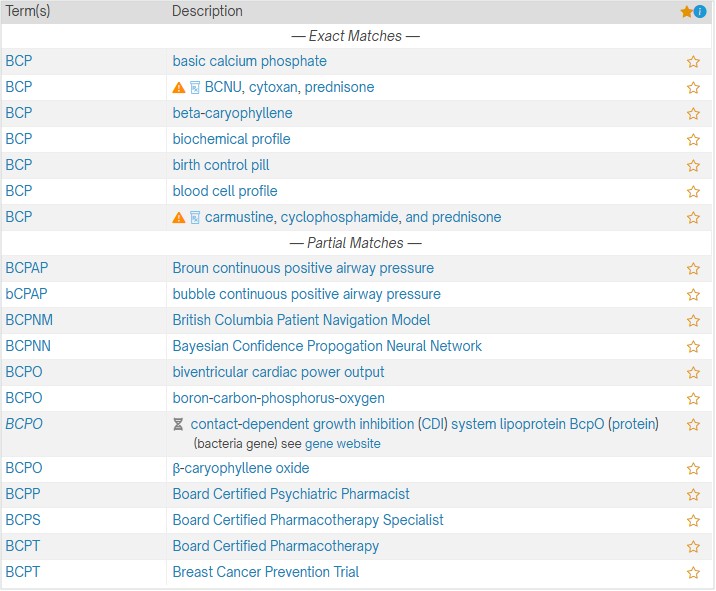The image size is (716, 591).
Task: Favorite bubble continuous positive airway pressure
Action: tap(693, 295)
